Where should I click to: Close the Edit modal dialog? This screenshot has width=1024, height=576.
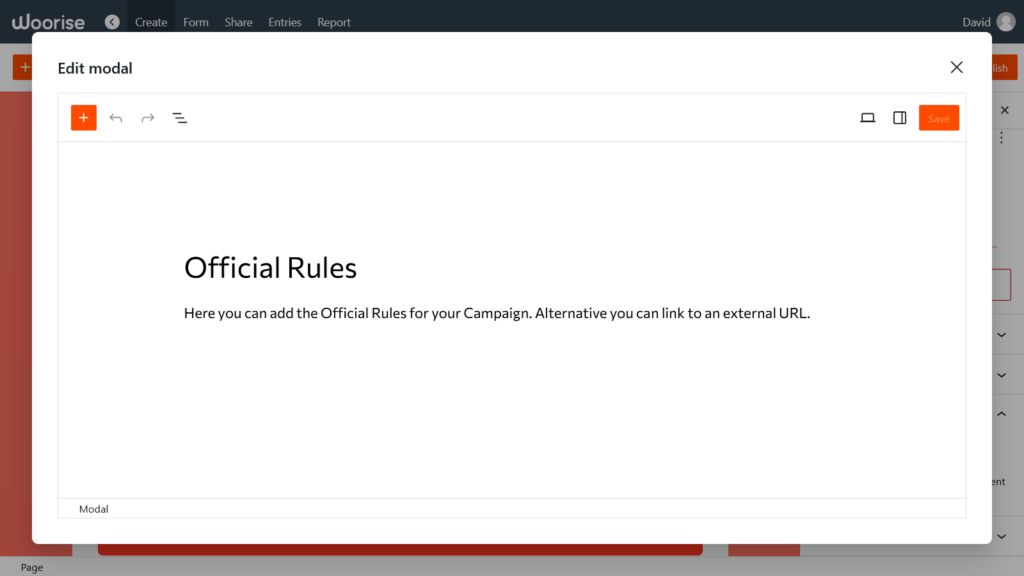coord(956,67)
